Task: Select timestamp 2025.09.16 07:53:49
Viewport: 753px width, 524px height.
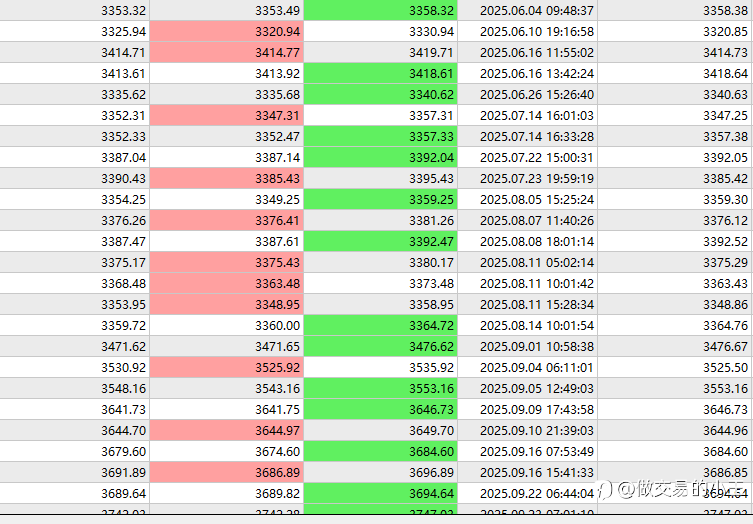Action: pos(537,451)
